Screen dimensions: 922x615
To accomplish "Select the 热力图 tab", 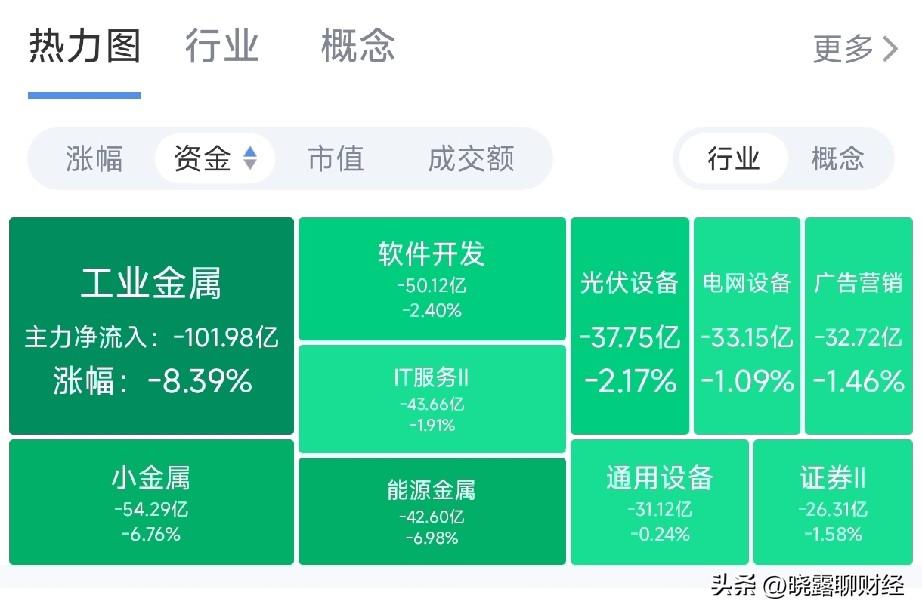I will [x=85, y=45].
